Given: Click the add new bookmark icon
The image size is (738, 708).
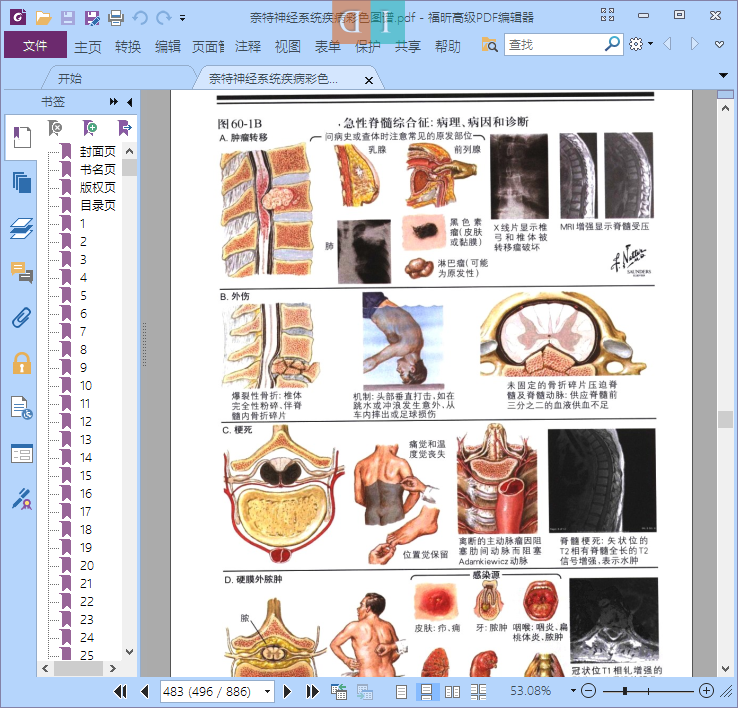Looking at the screenshot, I should pyautogui.click(x=90, y=128).
